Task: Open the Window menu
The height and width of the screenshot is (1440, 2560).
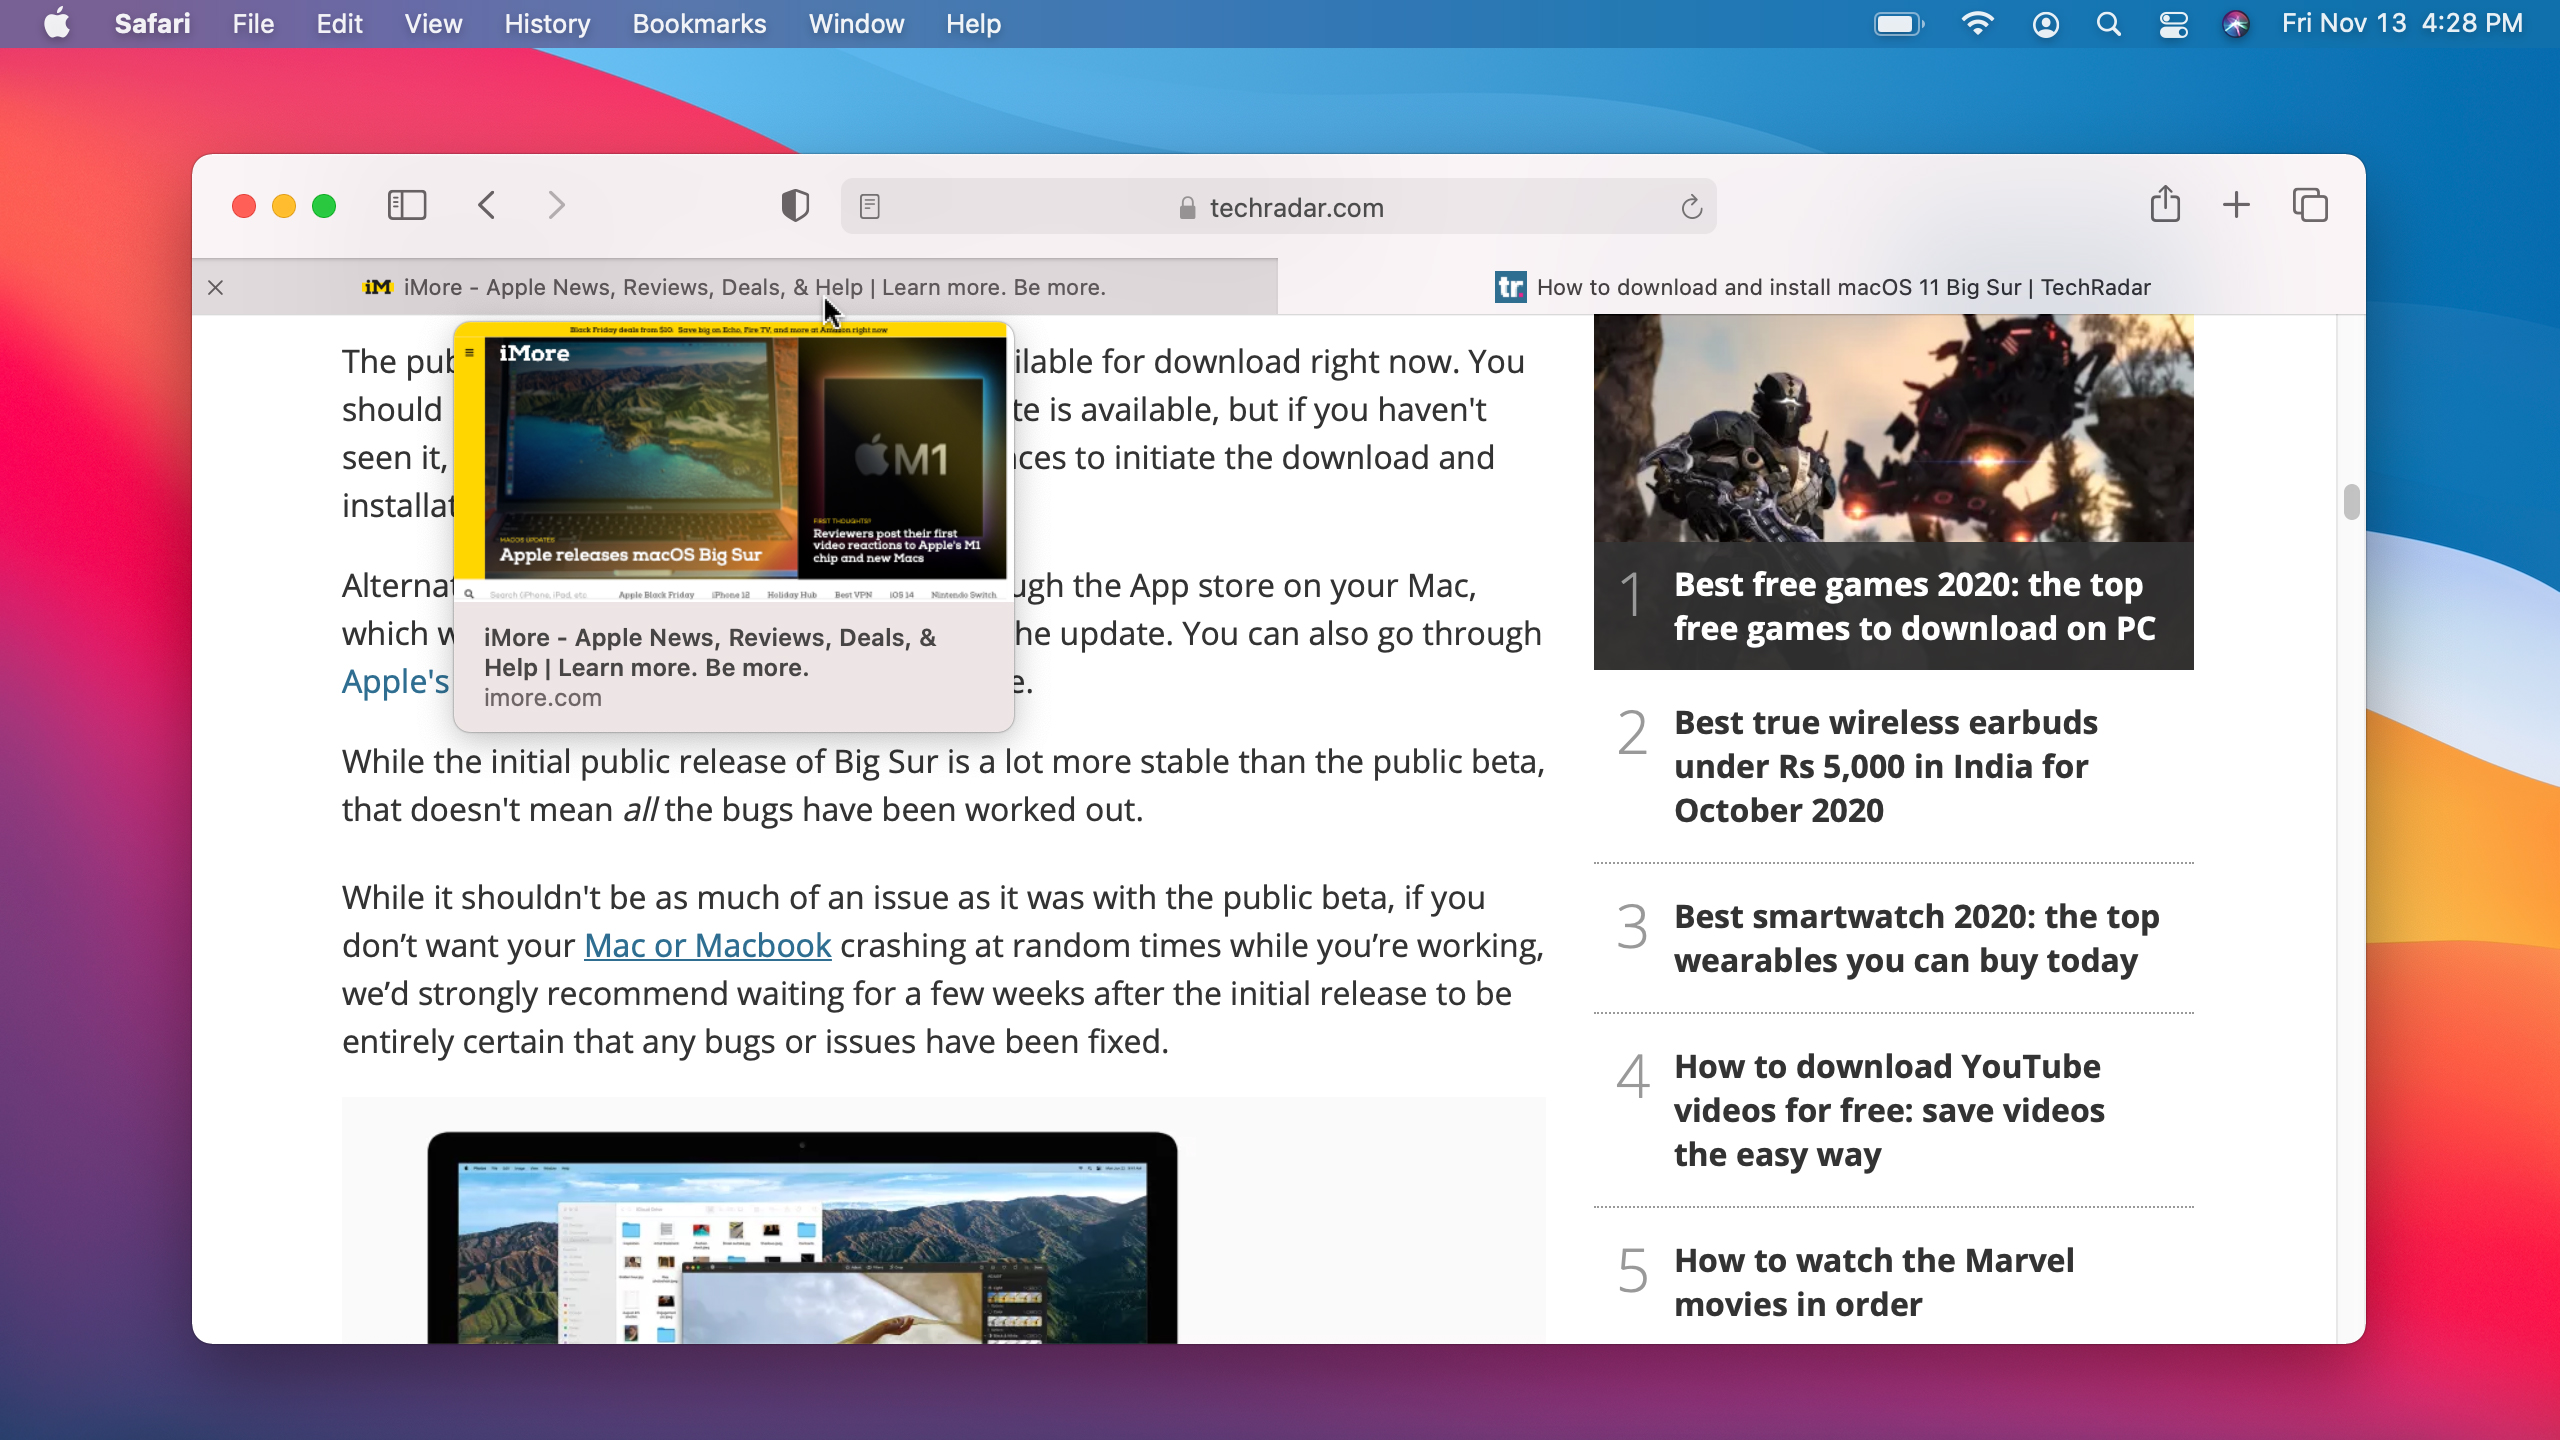Action: [x=856, y=24]
